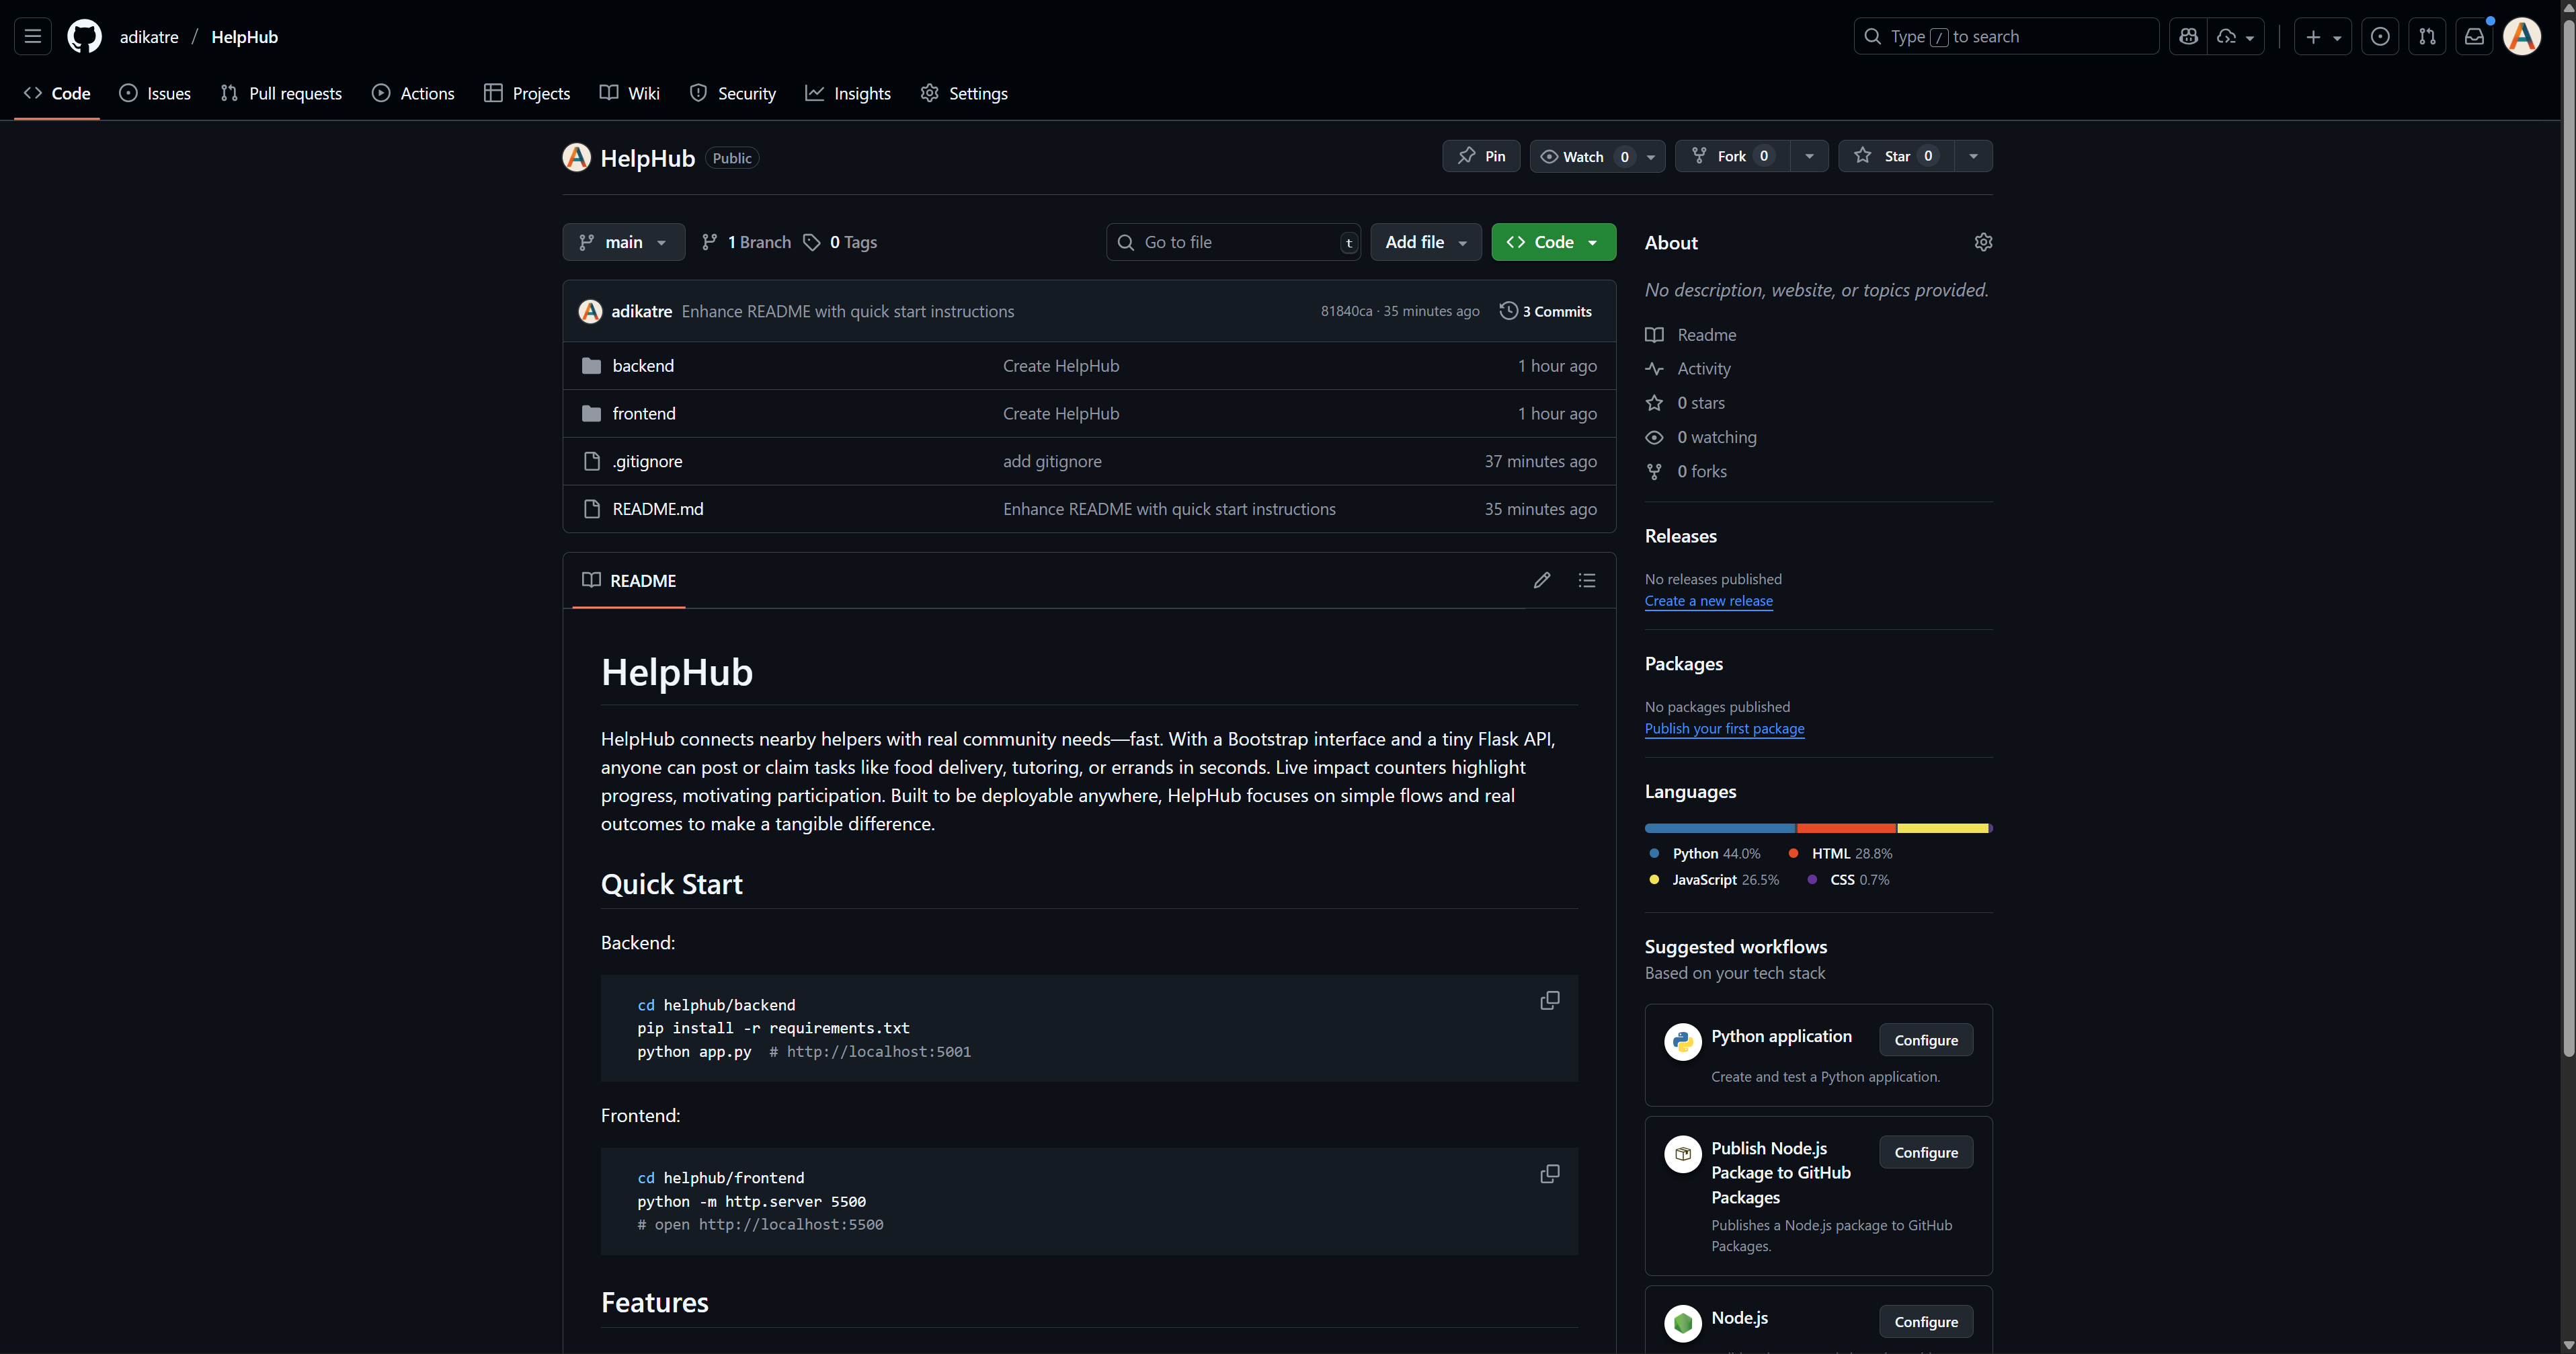Click the GitHub logo icon
The width and height of the screenshot is (2576, 1354).
point(84,37)
